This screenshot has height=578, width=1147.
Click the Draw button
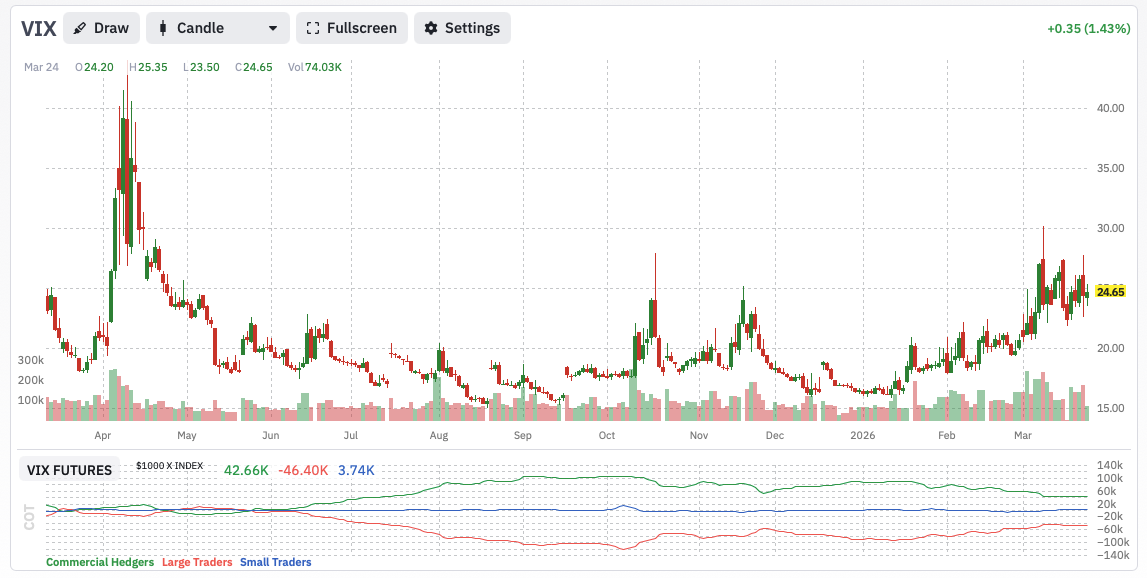[101, 28]
